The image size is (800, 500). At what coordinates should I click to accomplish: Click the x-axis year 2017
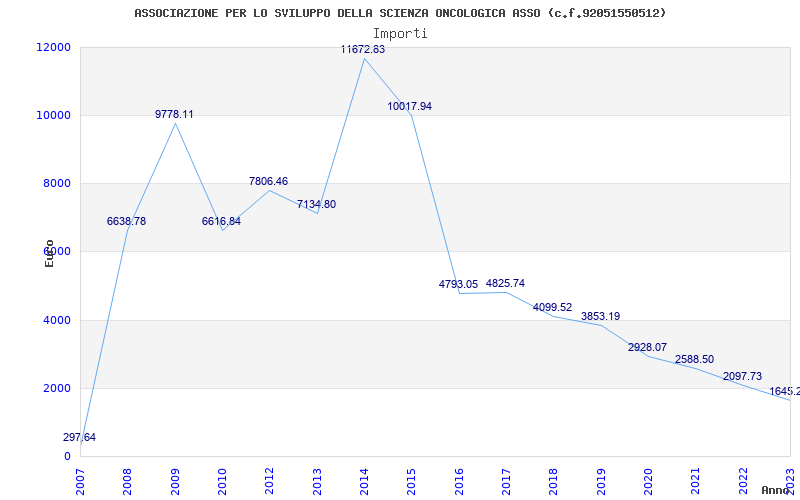pos(506,481)
